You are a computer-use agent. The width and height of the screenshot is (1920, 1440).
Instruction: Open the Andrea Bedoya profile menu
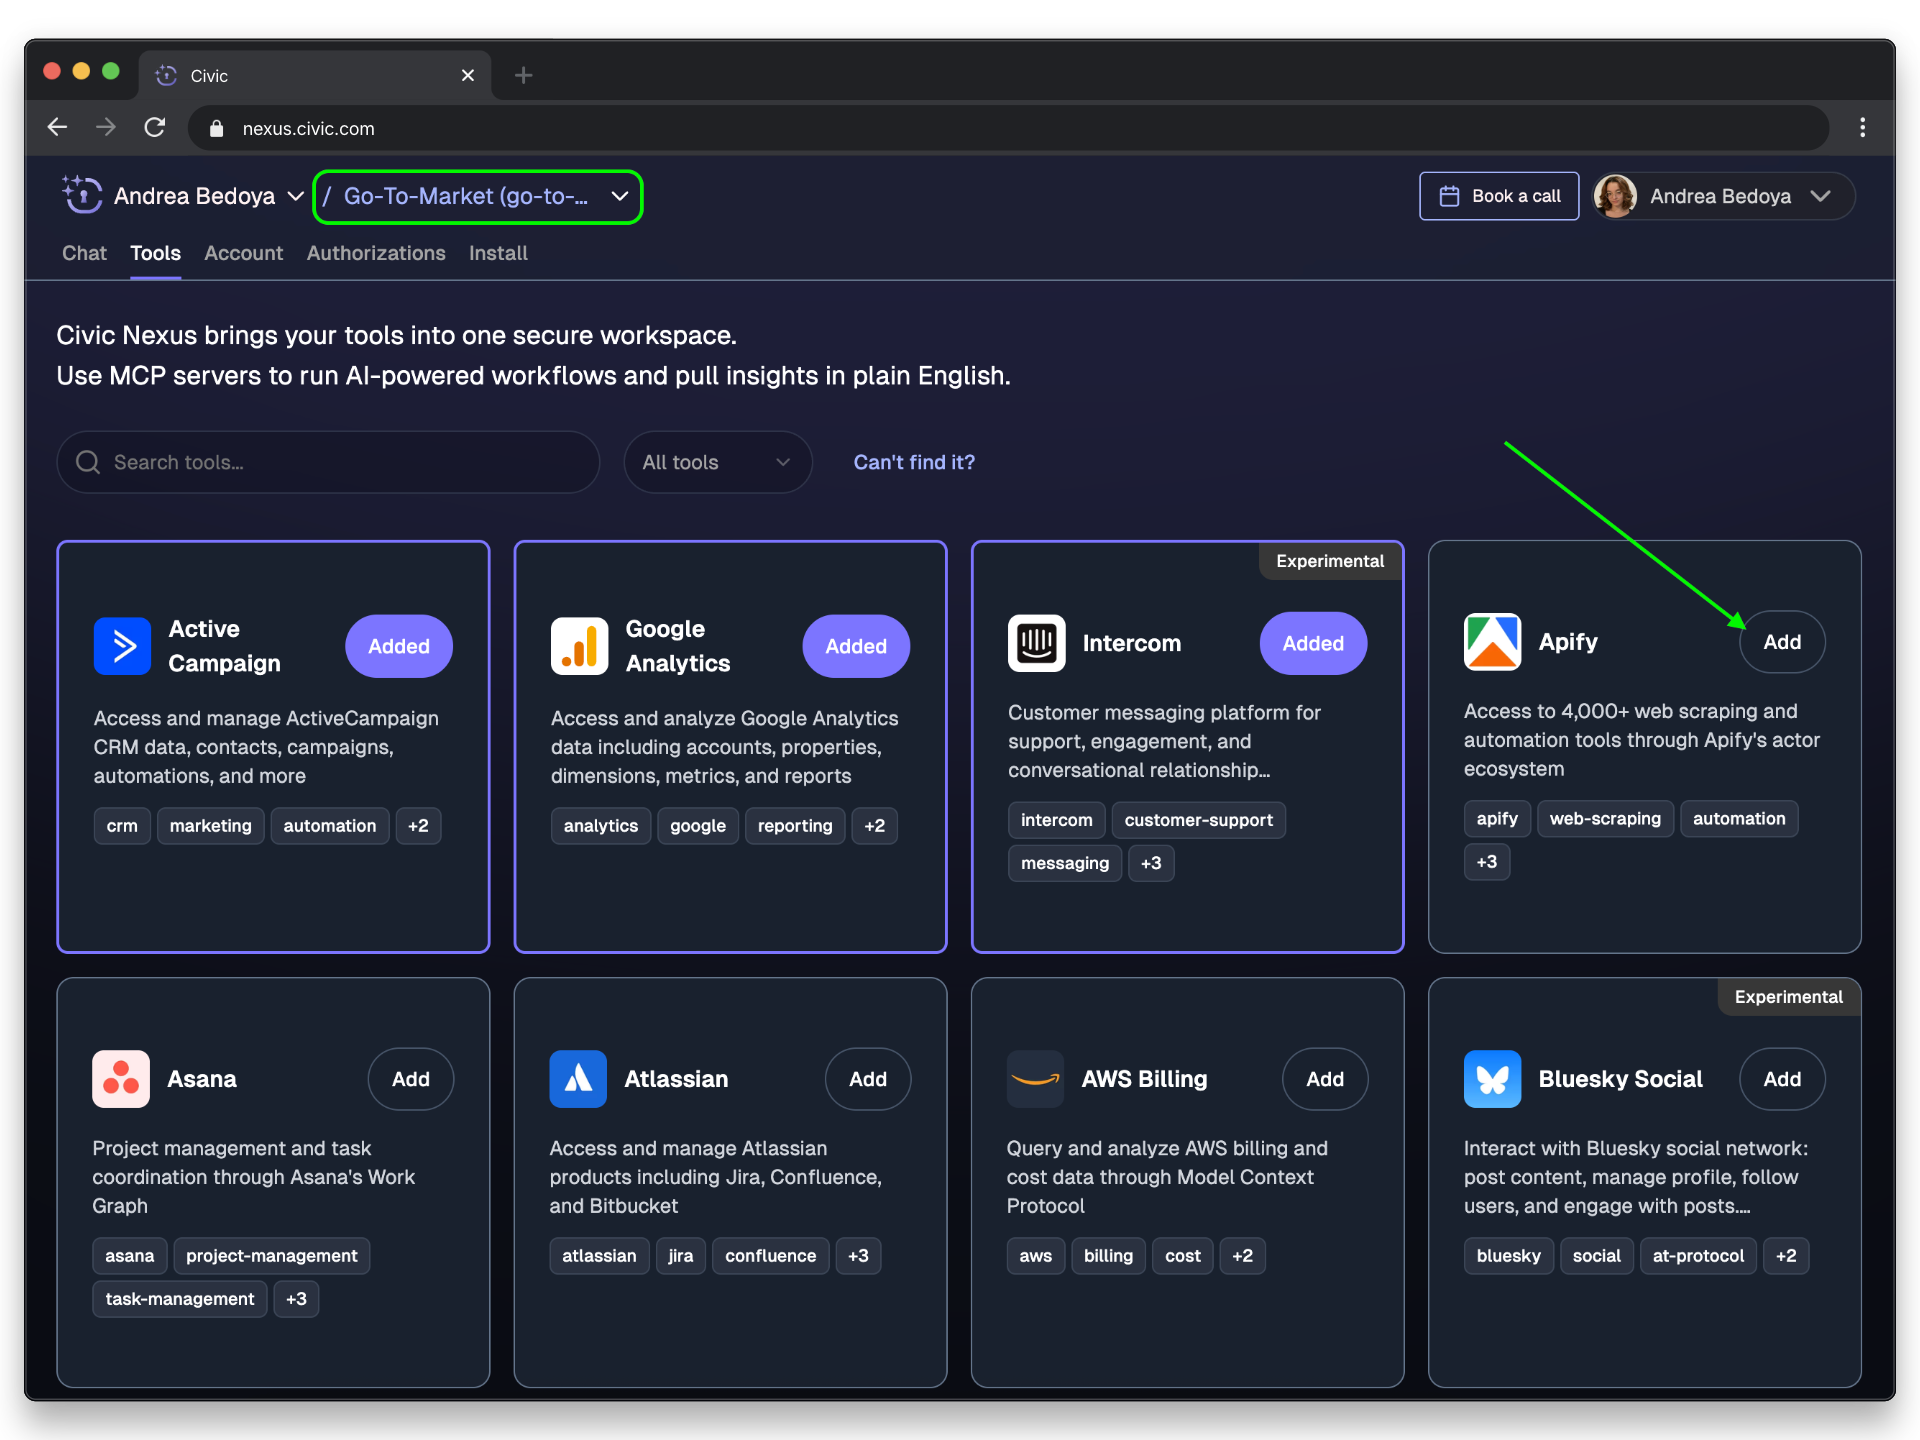tap(1724, 196)
